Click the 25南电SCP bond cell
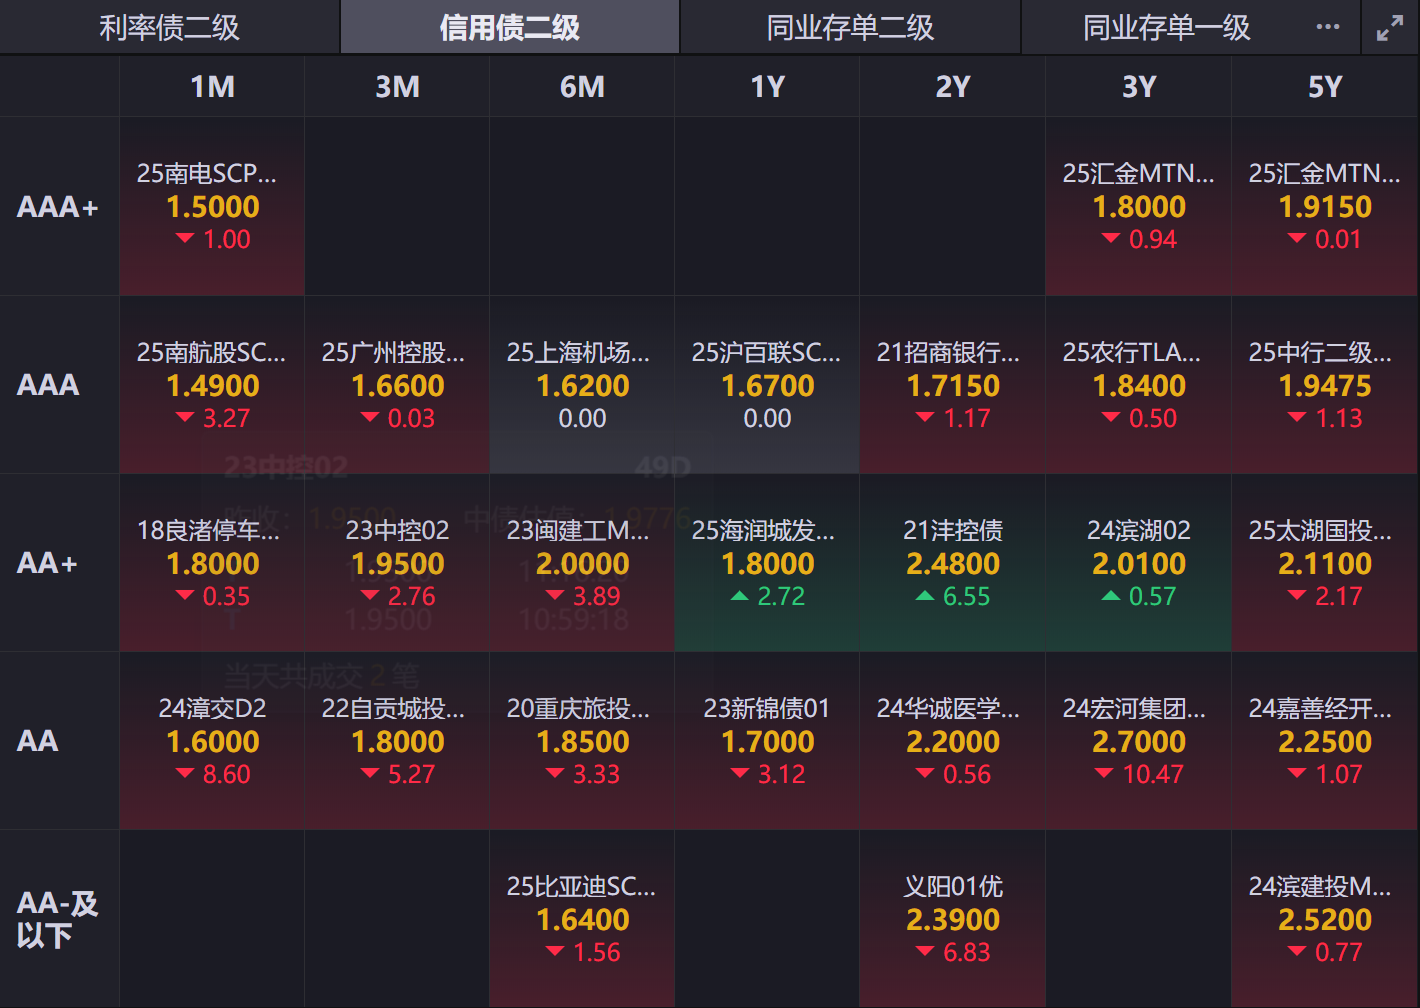 coord(210,206)
